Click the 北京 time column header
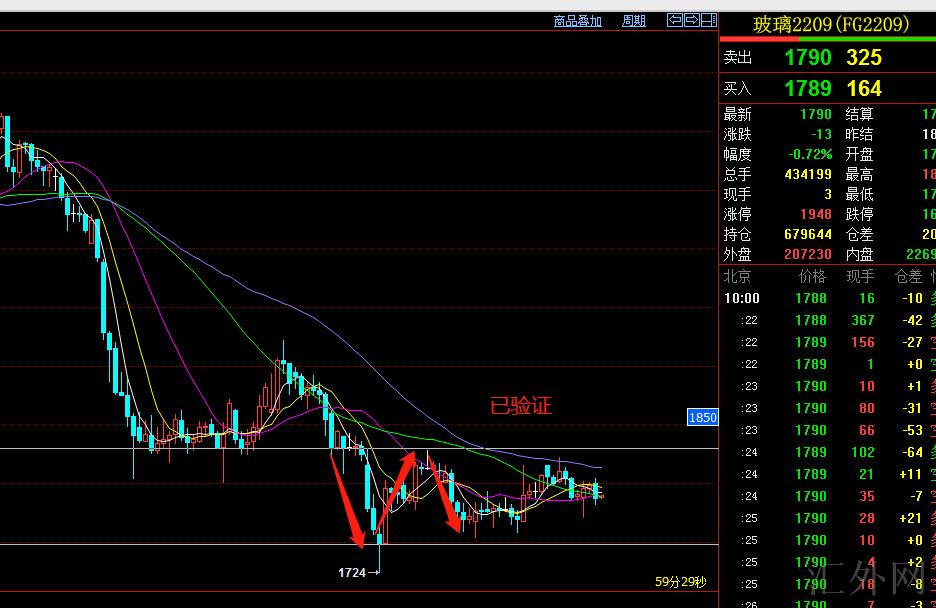 [x=737, y=276]
